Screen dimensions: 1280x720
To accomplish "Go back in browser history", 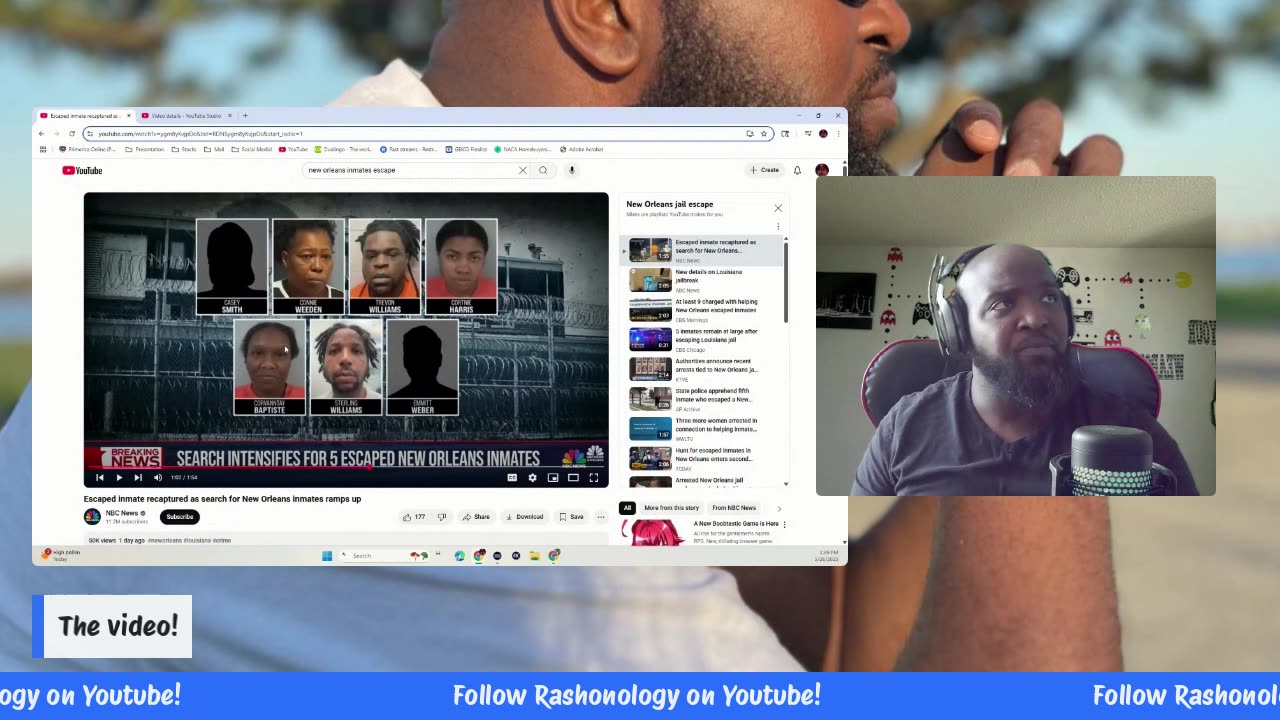I will (41, 133).
